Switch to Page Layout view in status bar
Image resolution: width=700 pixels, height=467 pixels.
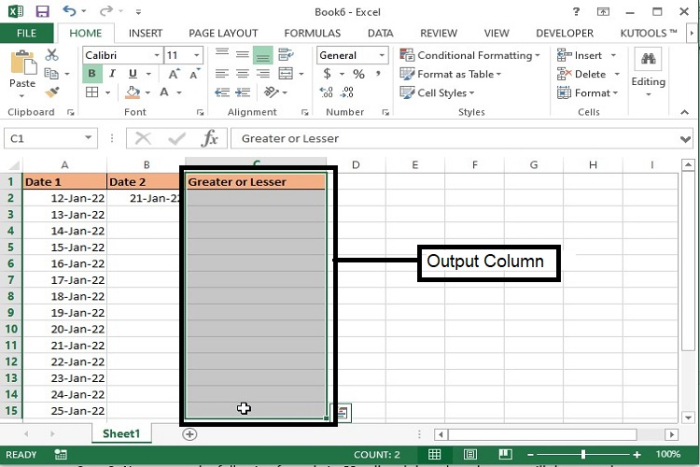pyautogui.click(x=470, y=454)
